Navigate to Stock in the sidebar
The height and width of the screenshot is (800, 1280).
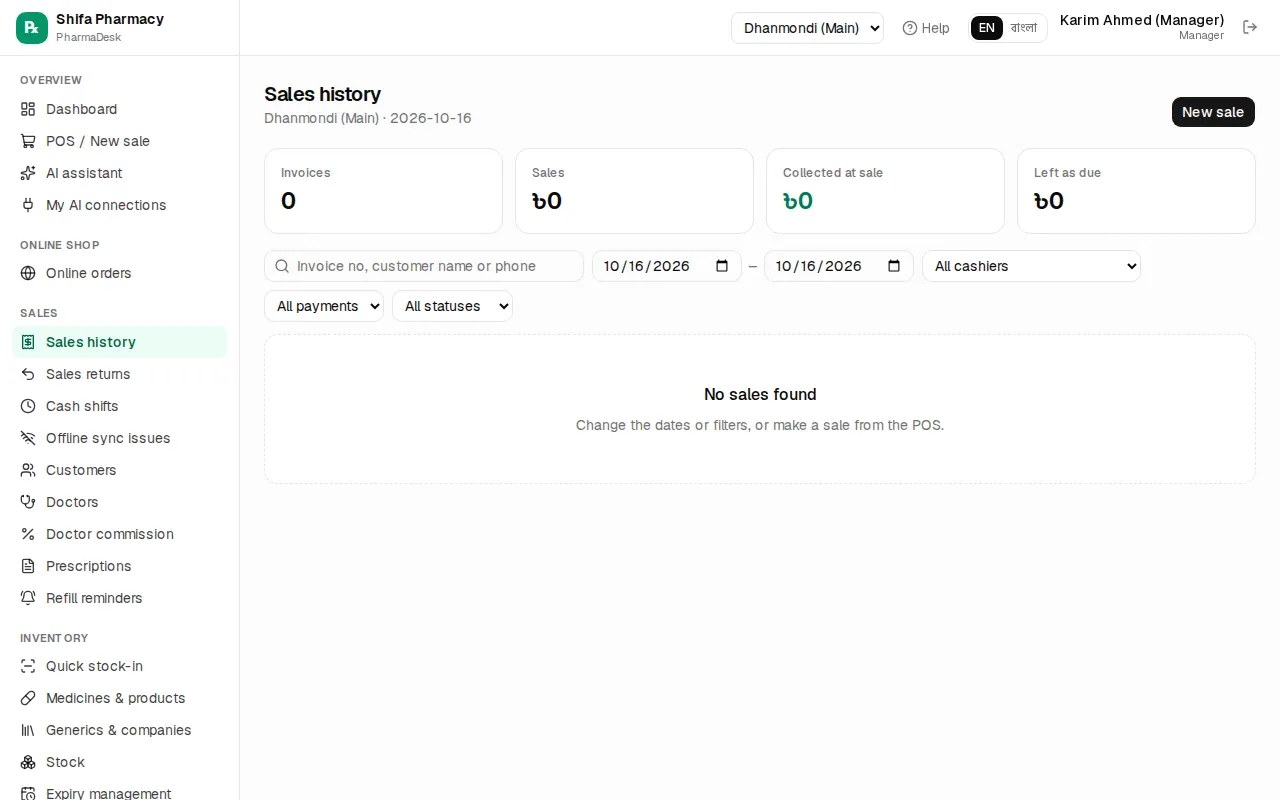[119, 762]
